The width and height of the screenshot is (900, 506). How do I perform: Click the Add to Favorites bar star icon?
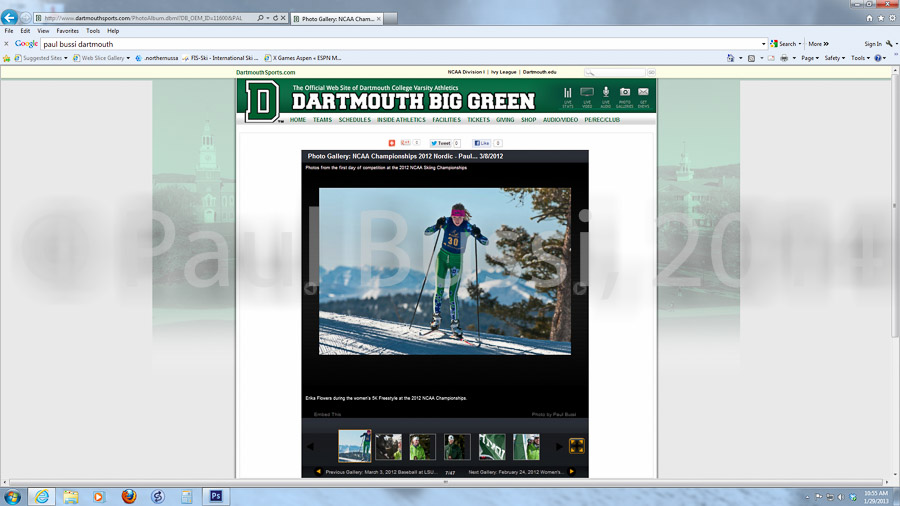pos(6,58)
